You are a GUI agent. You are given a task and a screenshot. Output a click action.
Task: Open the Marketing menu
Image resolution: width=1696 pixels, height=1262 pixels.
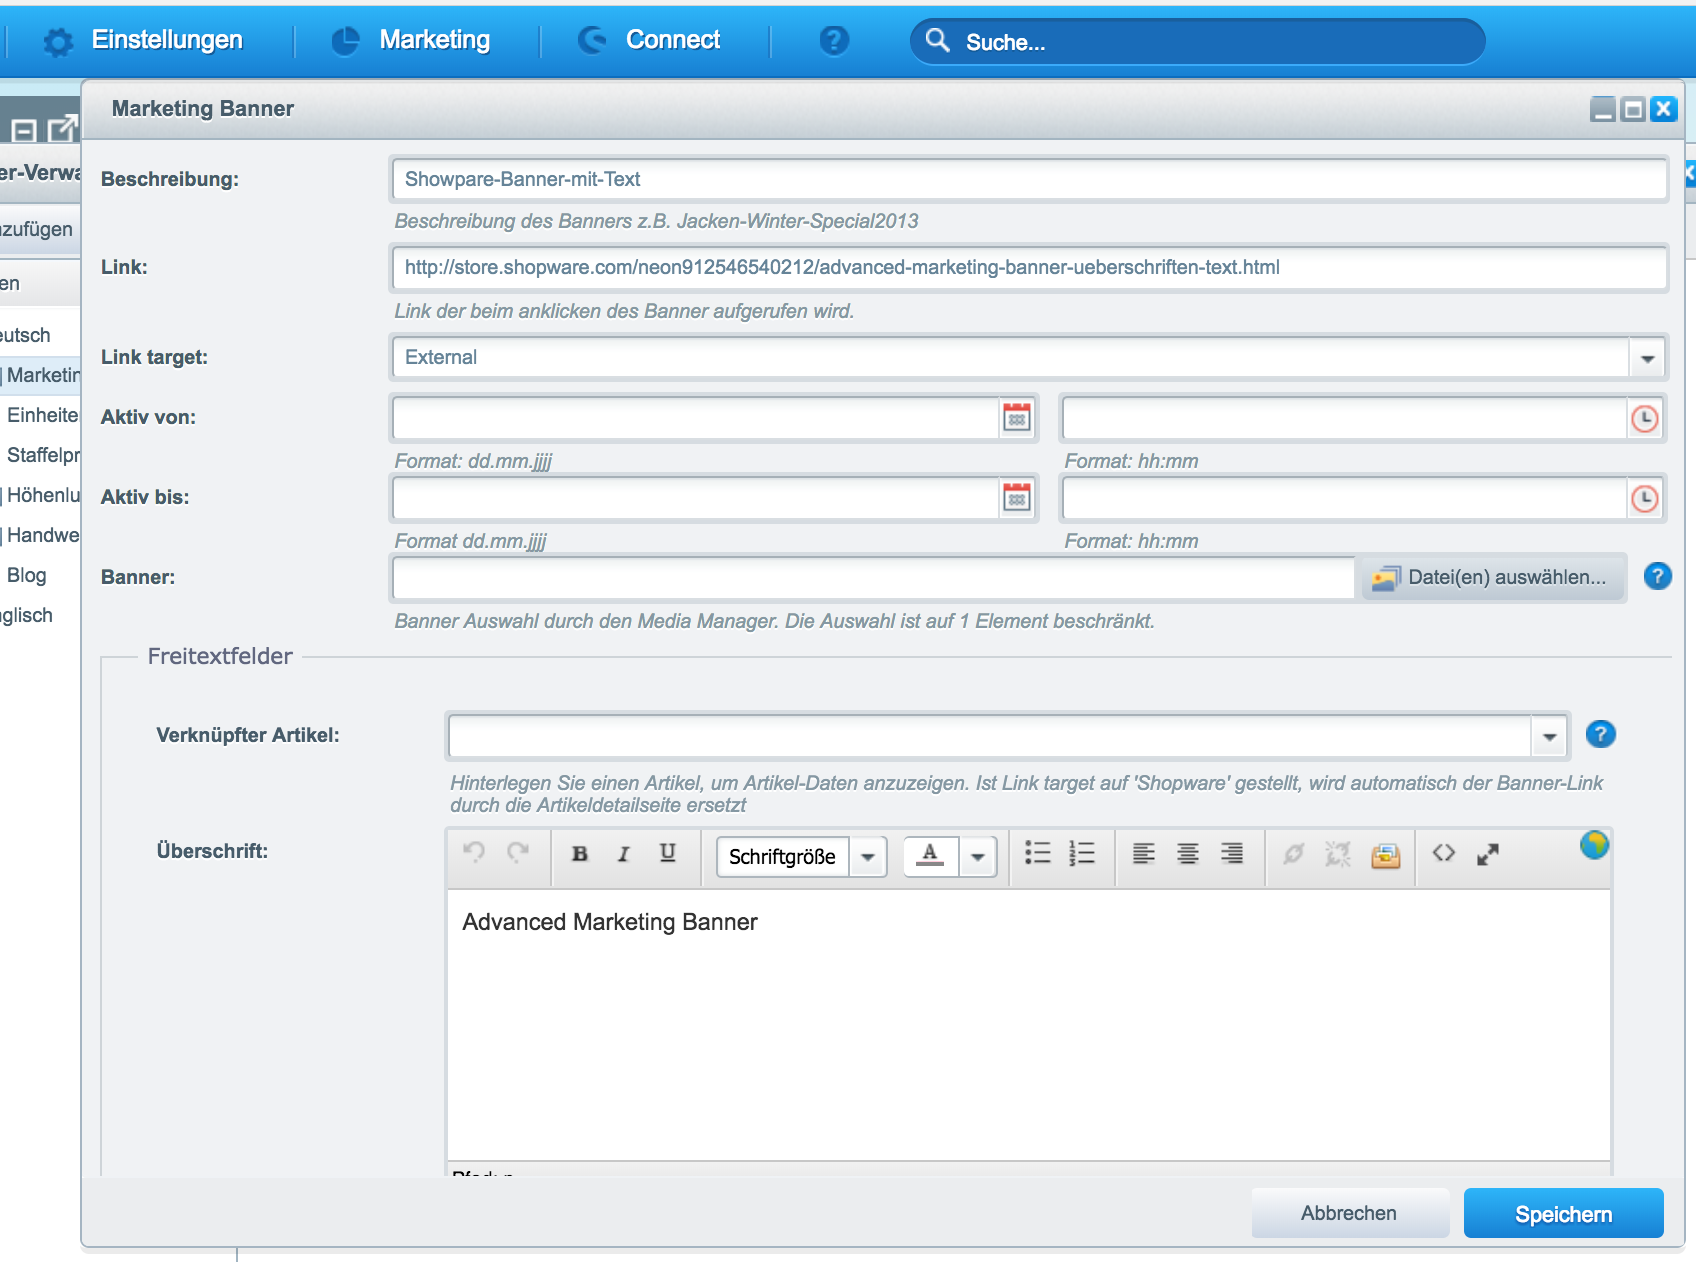tap(411, 40)
